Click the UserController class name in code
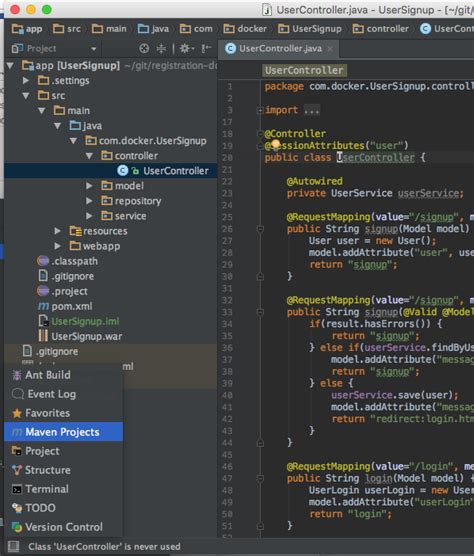The image size is (474, 556). (x=375, y=157)
